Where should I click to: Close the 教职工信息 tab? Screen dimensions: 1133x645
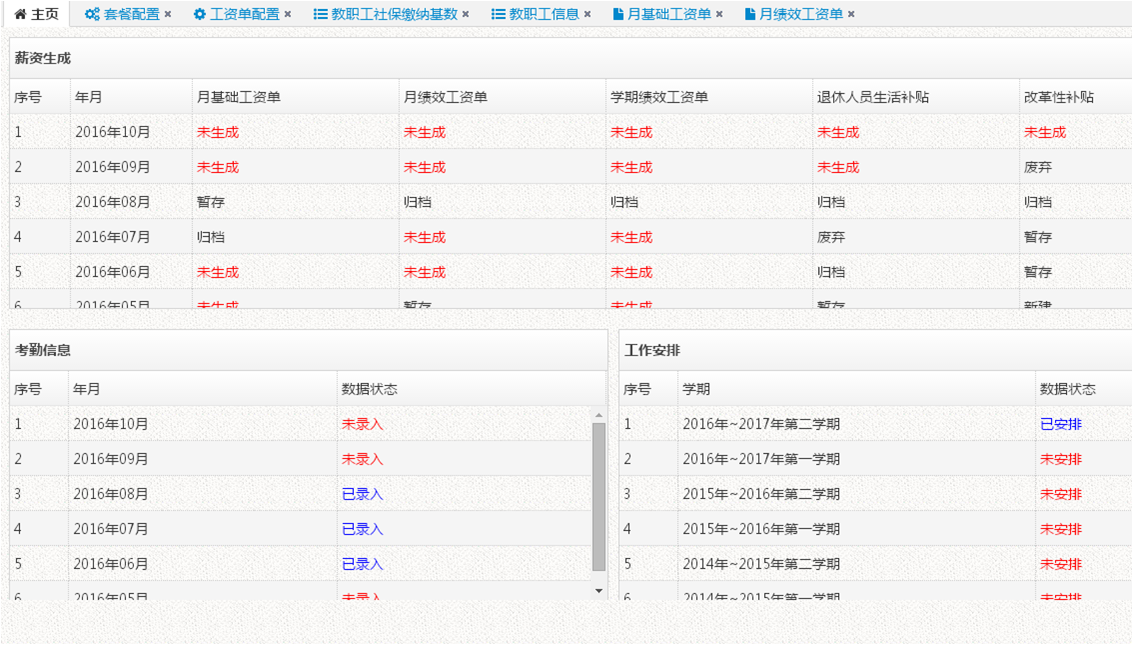[588, 15]
